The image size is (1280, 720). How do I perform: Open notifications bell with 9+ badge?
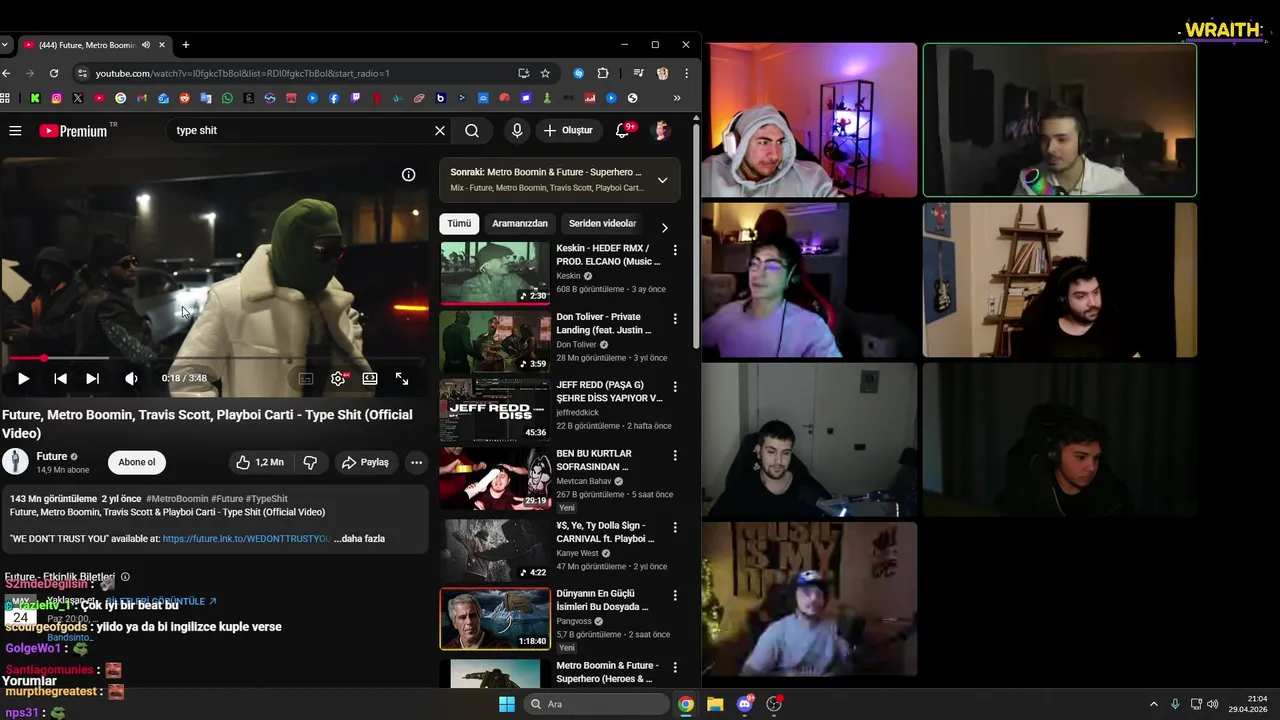[623, 130]
